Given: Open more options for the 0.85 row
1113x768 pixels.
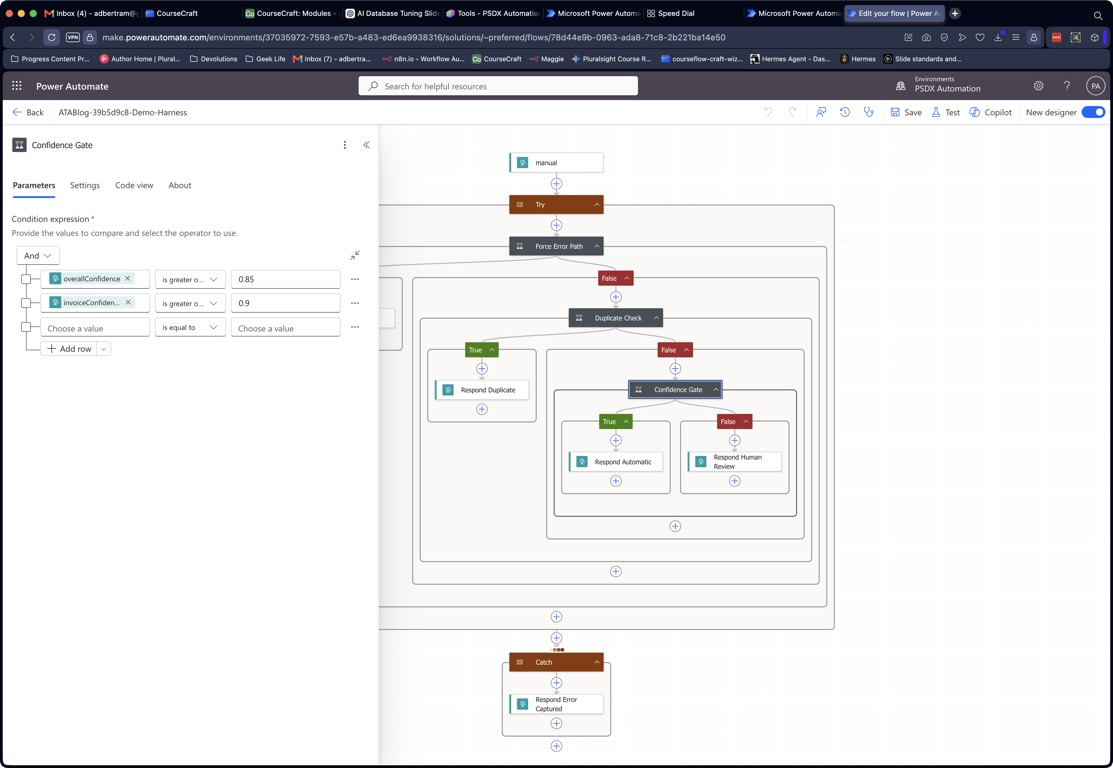Looking at the screenshot, I should pos(355,279).
